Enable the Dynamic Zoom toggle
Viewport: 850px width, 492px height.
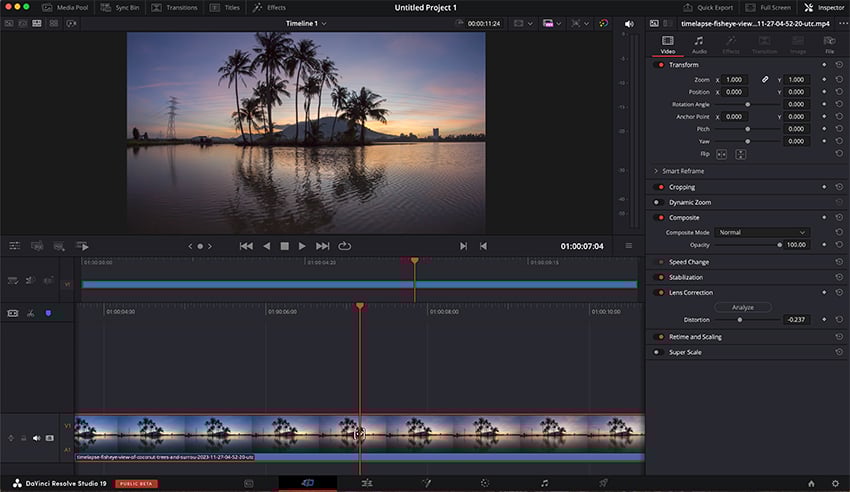click(x=659, y=202)
